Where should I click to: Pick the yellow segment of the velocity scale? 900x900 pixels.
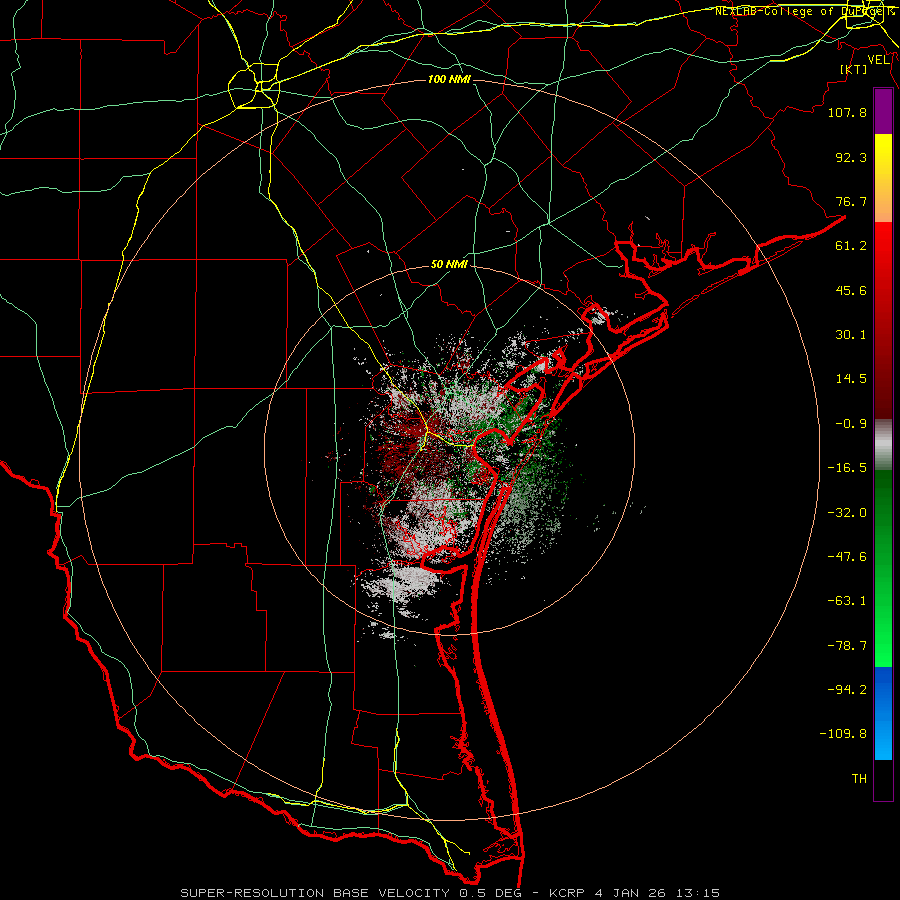[x=883, y=155]
